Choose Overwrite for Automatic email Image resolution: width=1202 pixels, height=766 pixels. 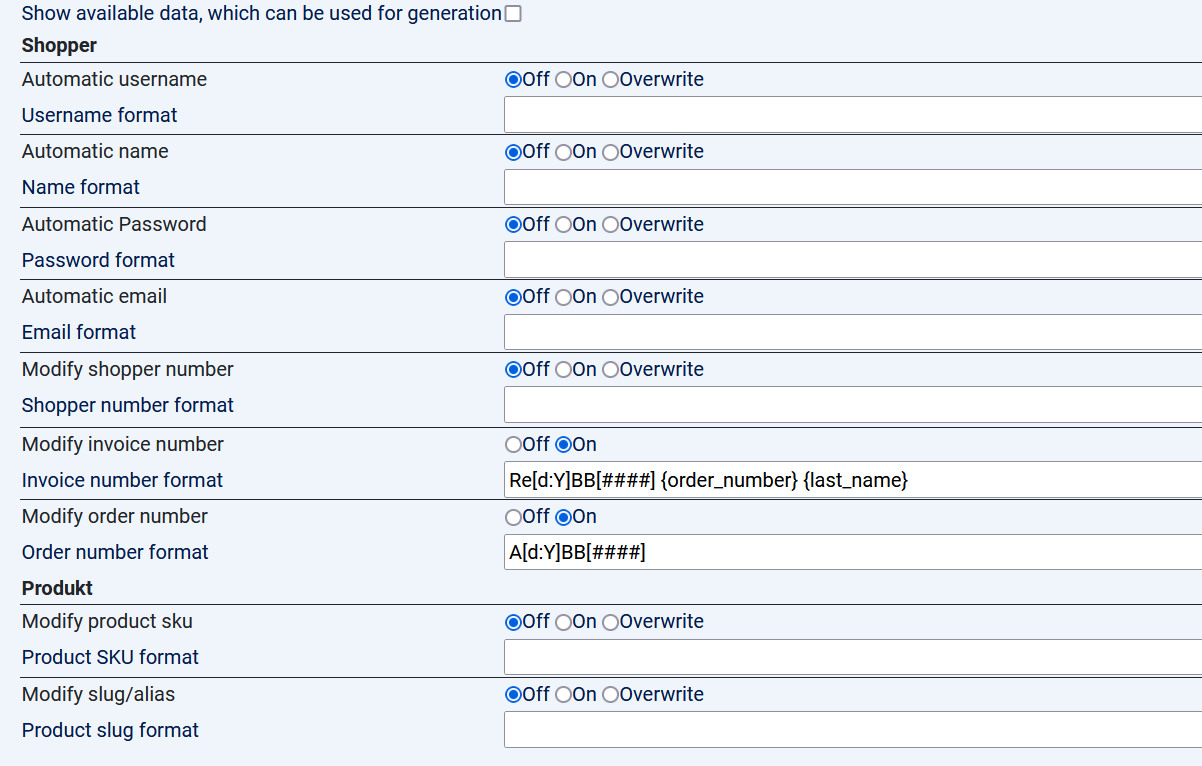point(610,297)
